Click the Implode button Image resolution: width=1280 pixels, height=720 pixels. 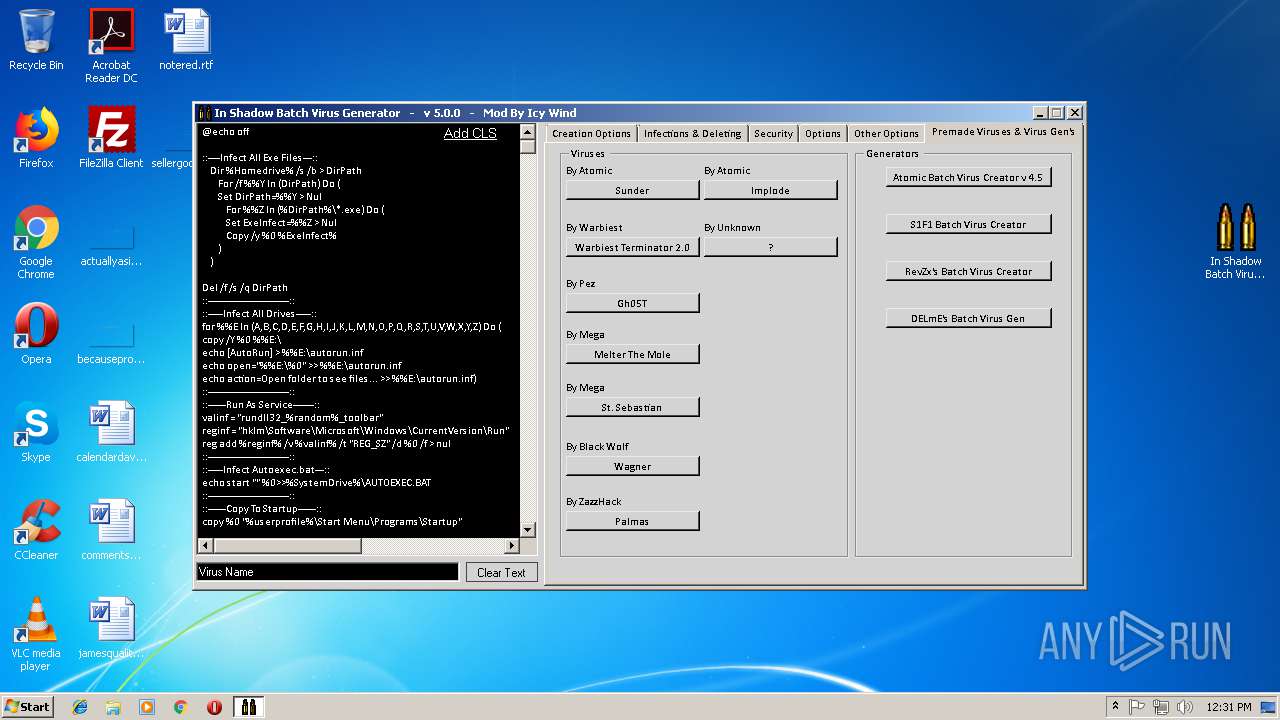[x=770, y=190]
